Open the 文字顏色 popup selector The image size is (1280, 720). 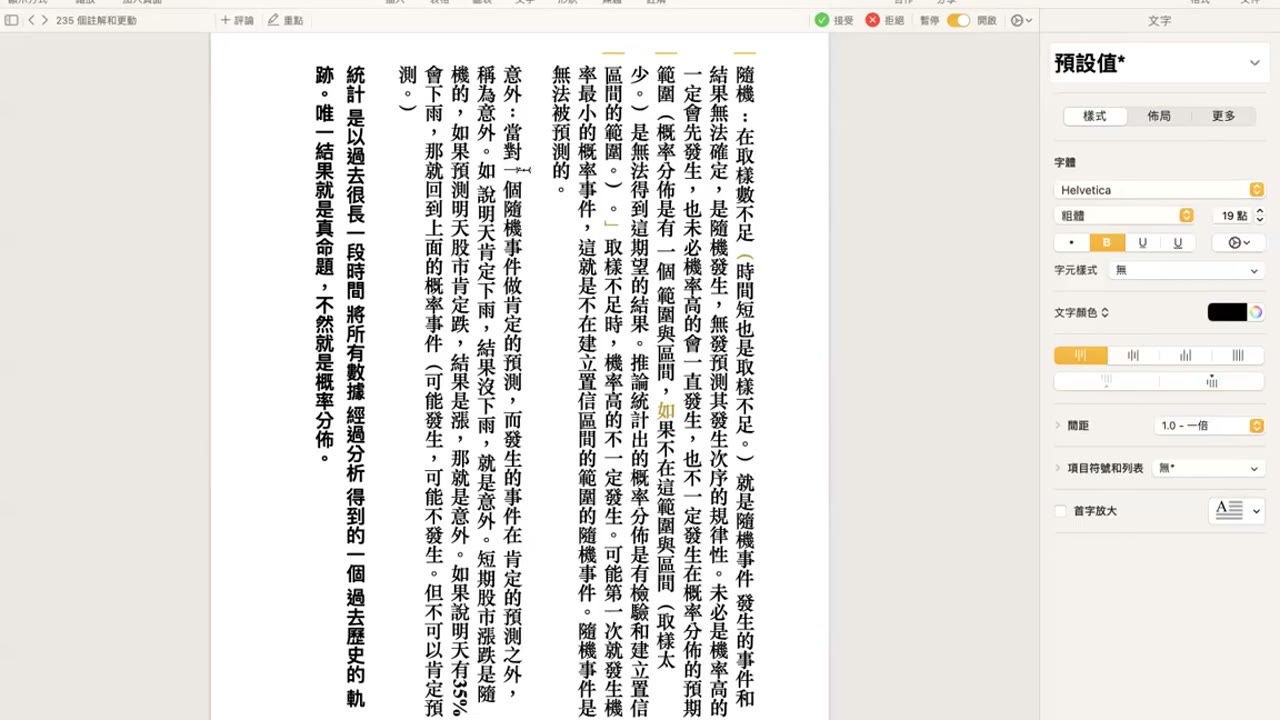point(1081,313)
